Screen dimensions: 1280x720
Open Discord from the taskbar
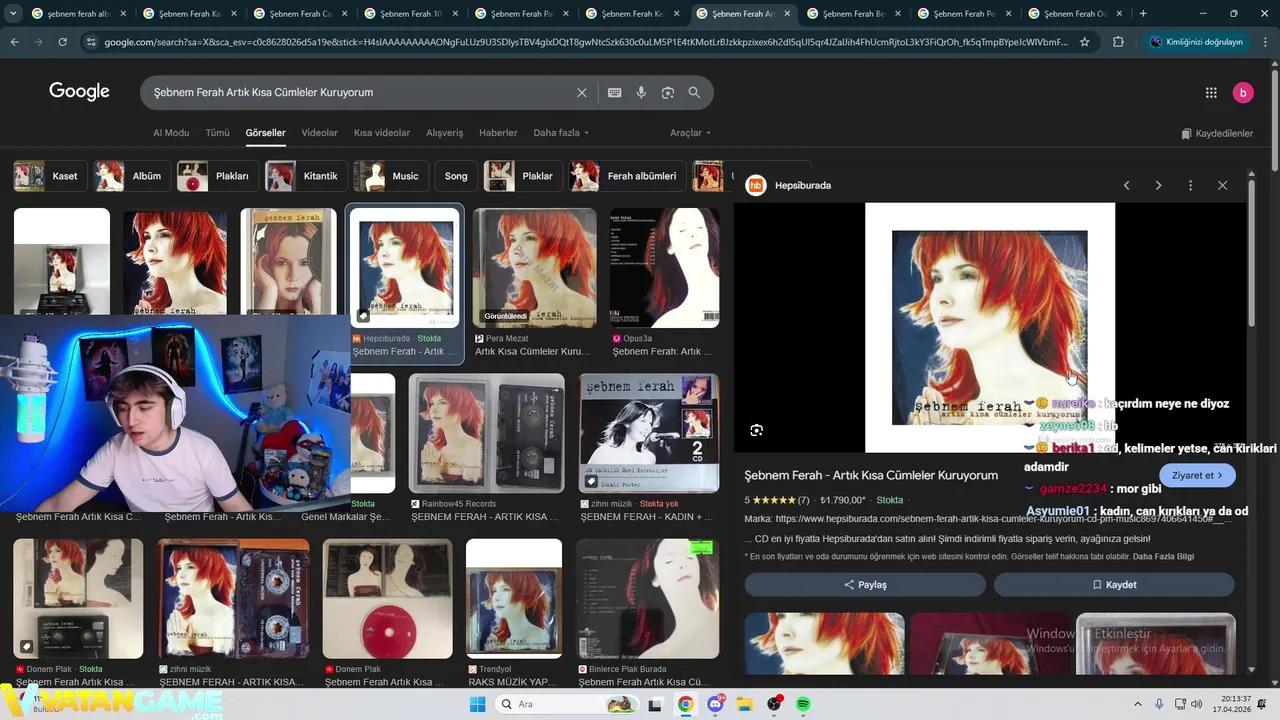pos(715,704)
